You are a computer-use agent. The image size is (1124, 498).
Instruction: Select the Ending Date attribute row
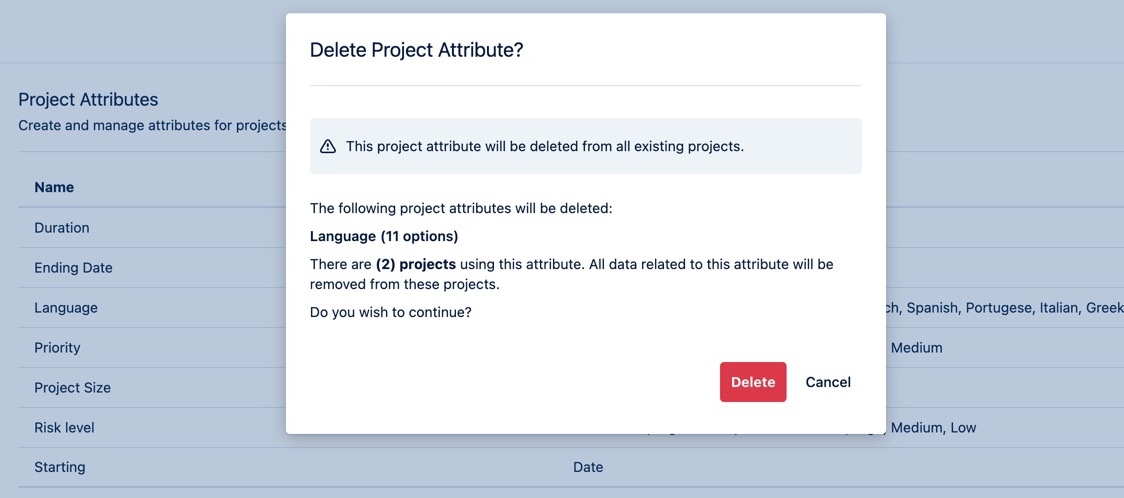pyautogui.click(x=73, y=268)
